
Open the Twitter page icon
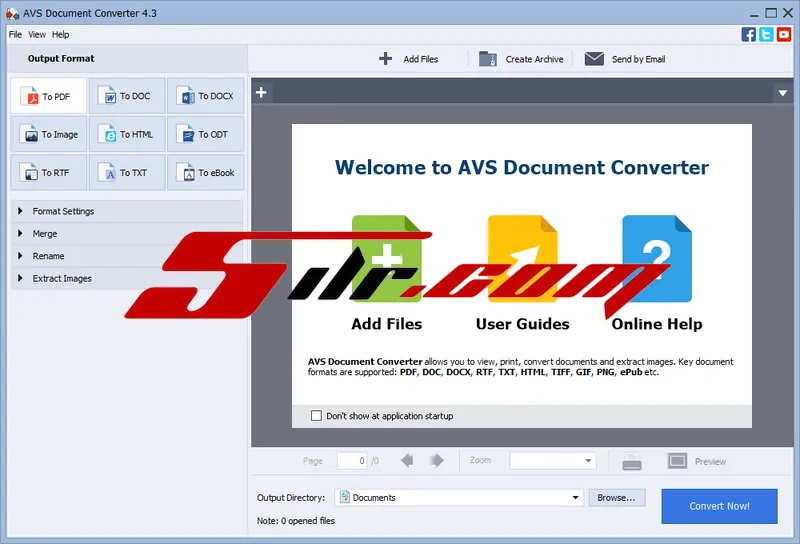(766, 35)
